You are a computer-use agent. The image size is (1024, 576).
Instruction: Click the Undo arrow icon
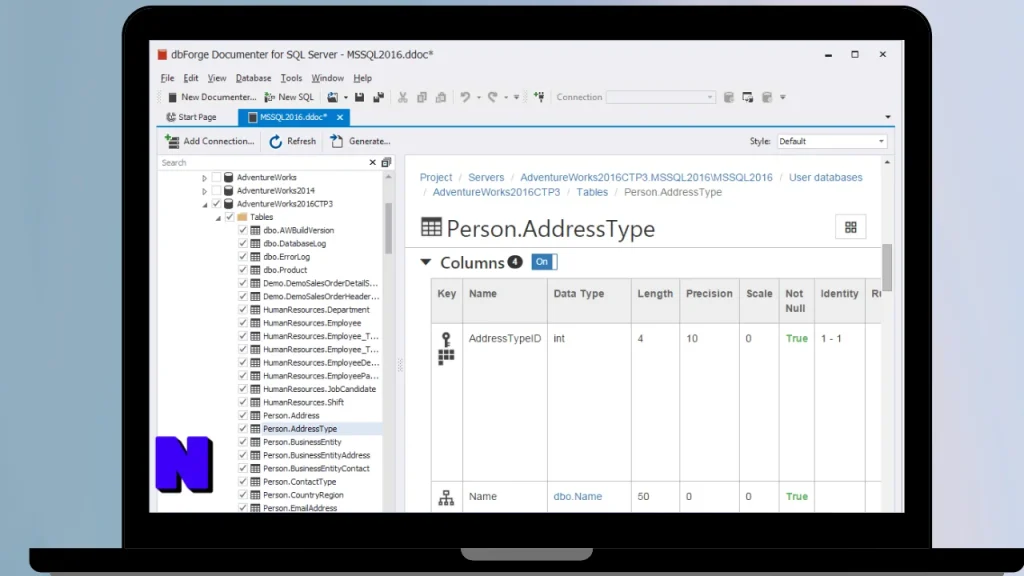(465, 97)
